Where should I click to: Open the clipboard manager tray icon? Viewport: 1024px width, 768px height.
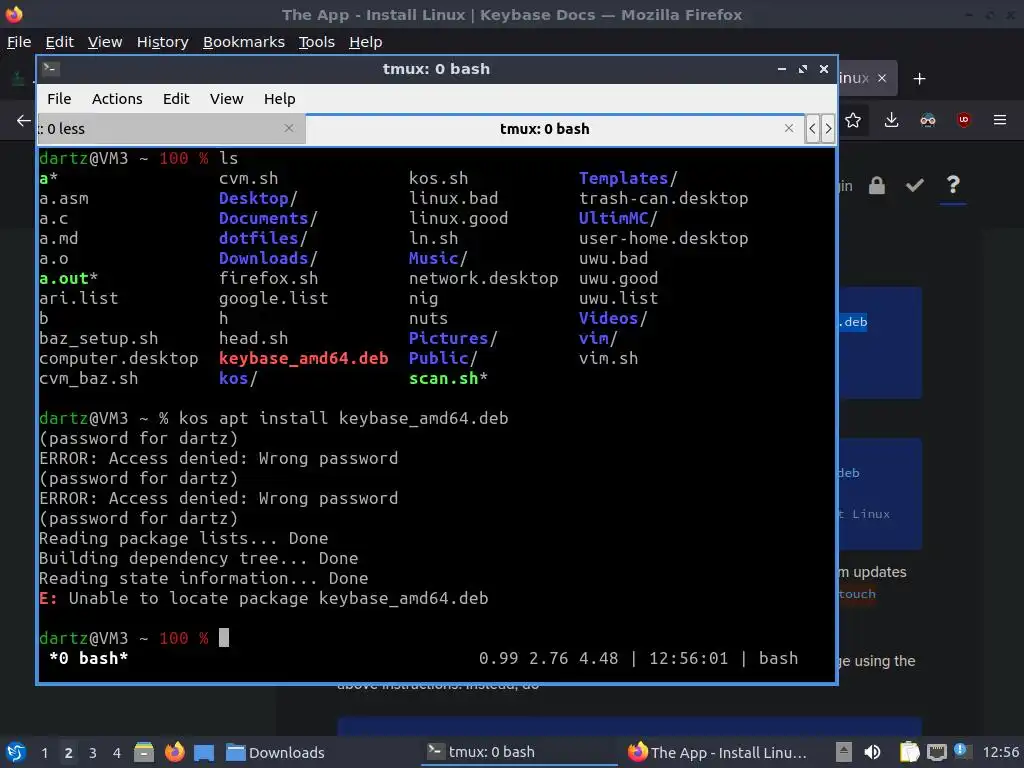click(909, 752)
